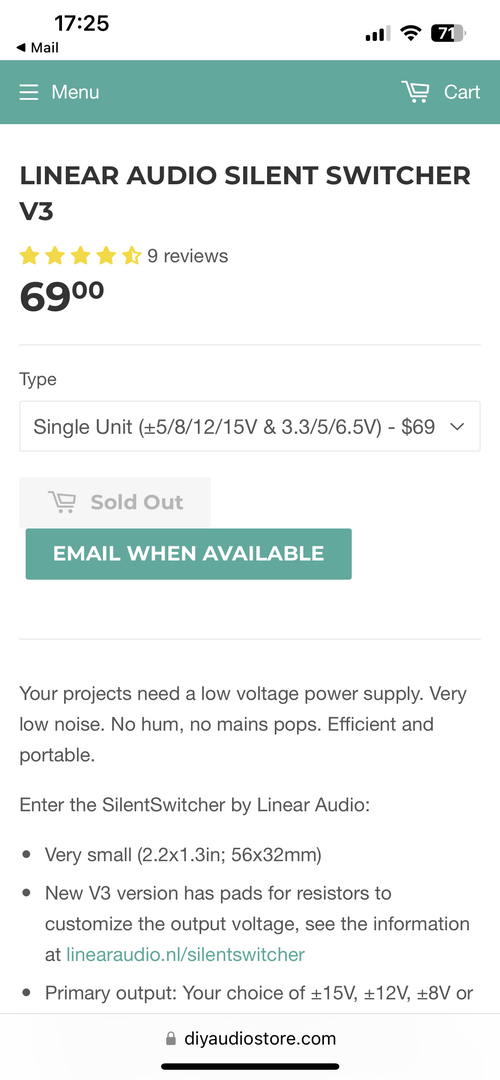
Task: Open the 9 reviews link
Action: point(187,256)
